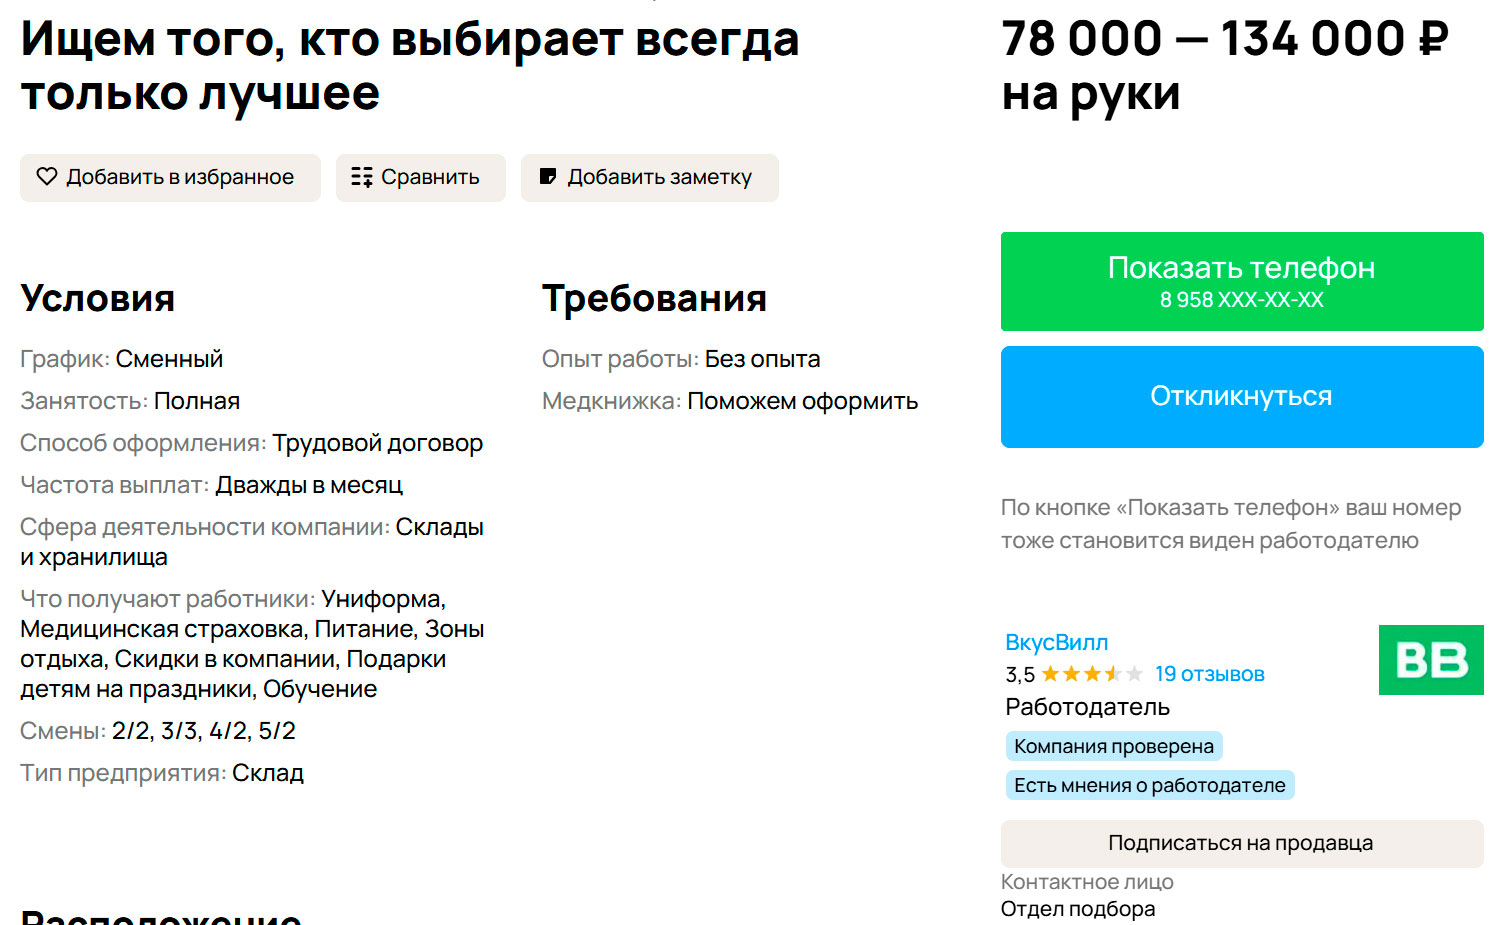Click the Есть мнения о работодателе badge
Screen dimensions: 1503x925
[1149, 785]
